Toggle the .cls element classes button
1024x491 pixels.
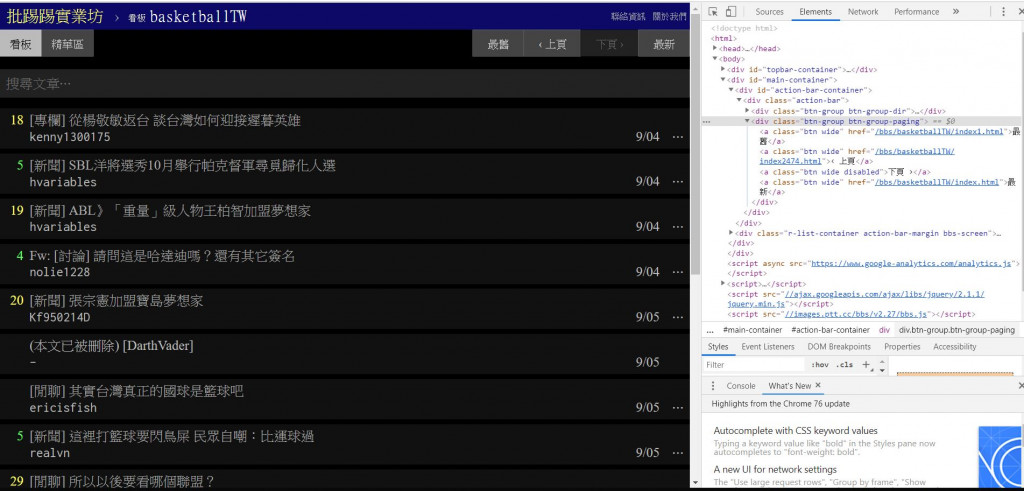pos(844,365)
